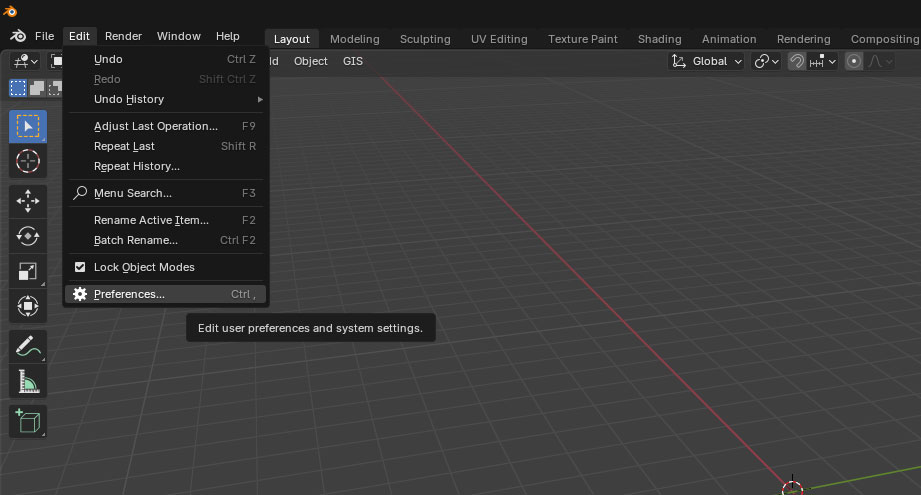Activate the Rotate tool

[x=28, y=236]
